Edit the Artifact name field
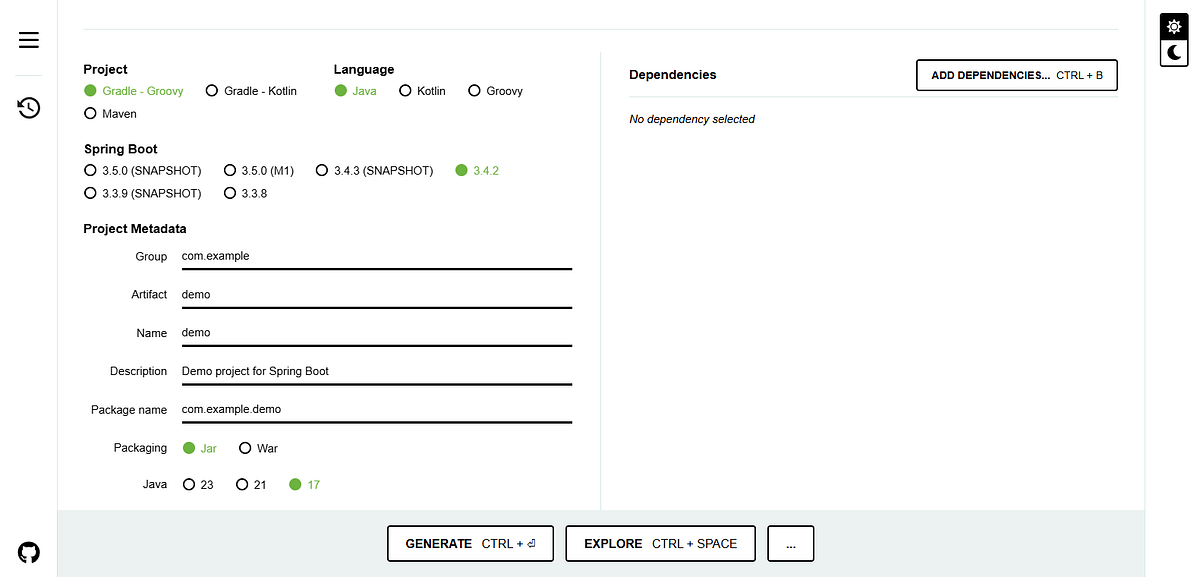Viewport: 1200px width, 577px height. (376, 294)
